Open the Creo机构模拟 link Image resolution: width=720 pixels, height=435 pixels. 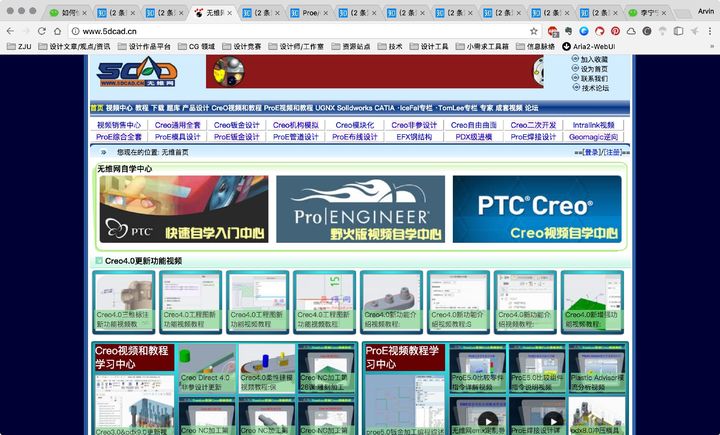click(x=296, y=125)
